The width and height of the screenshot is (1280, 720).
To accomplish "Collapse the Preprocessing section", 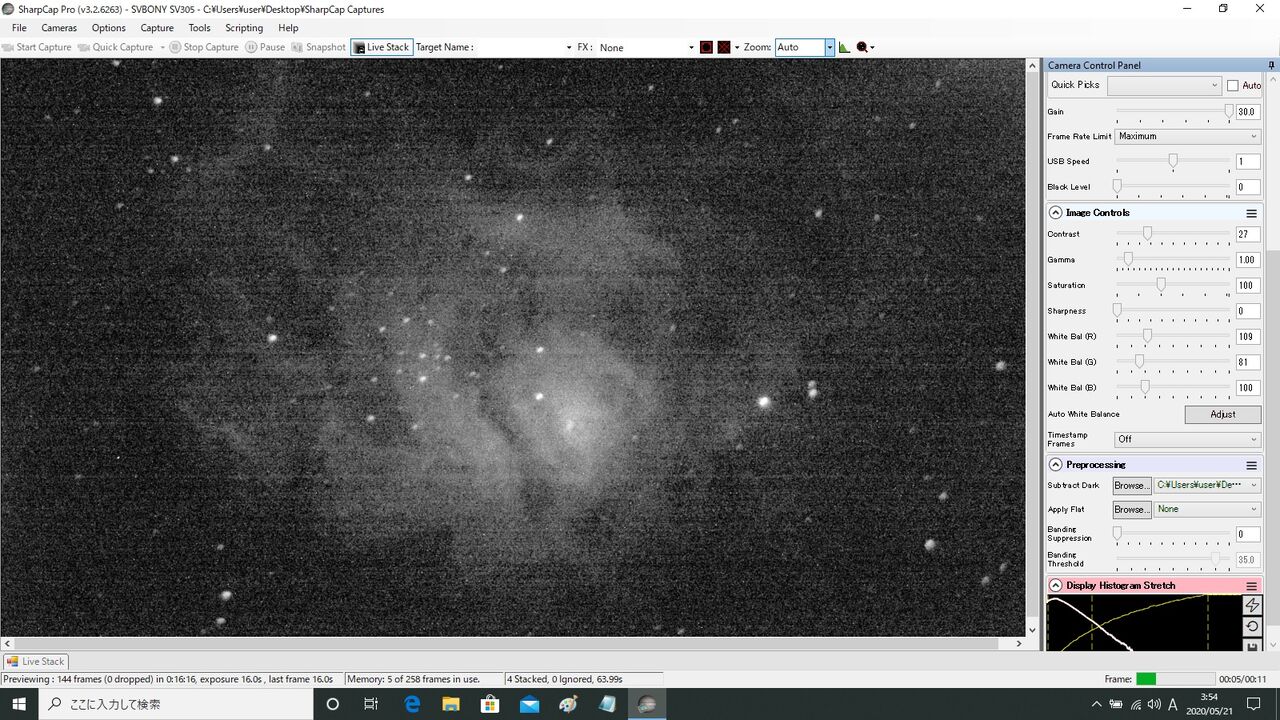I will coord(1055,465).
